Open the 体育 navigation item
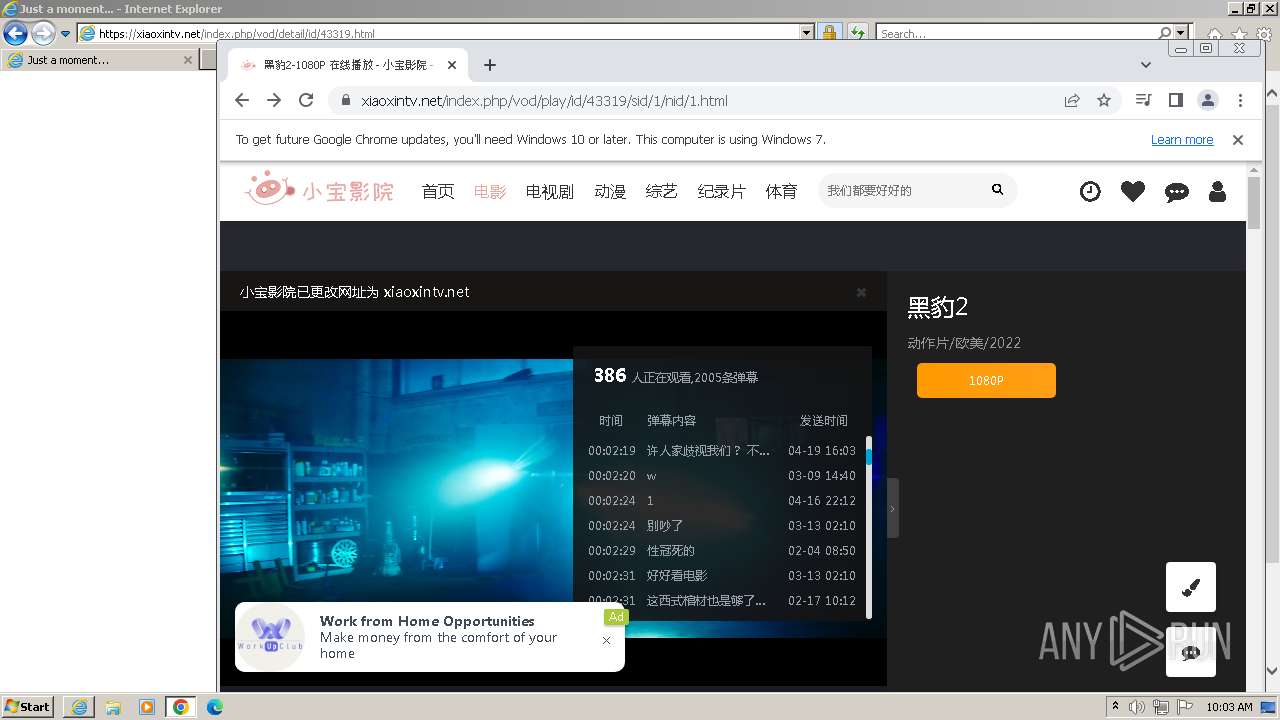 782,191
